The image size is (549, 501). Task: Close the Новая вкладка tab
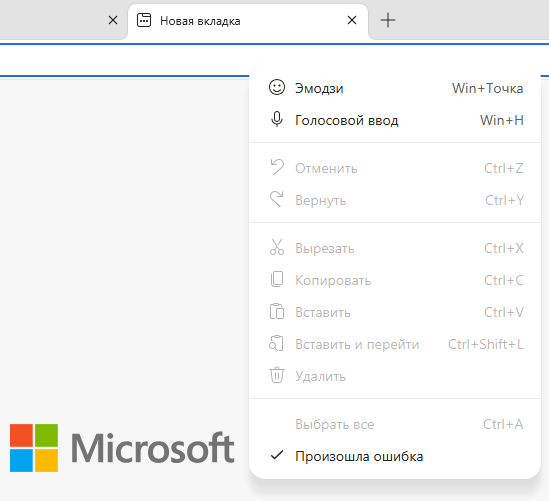[x=352, y=20]
